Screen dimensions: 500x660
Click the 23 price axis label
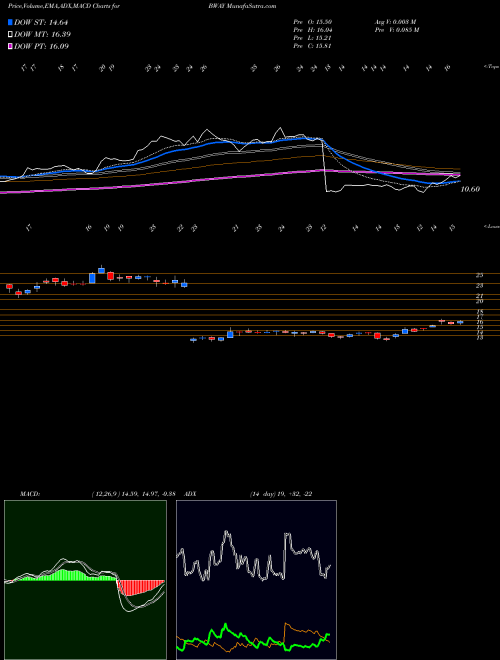click(479, 285)
